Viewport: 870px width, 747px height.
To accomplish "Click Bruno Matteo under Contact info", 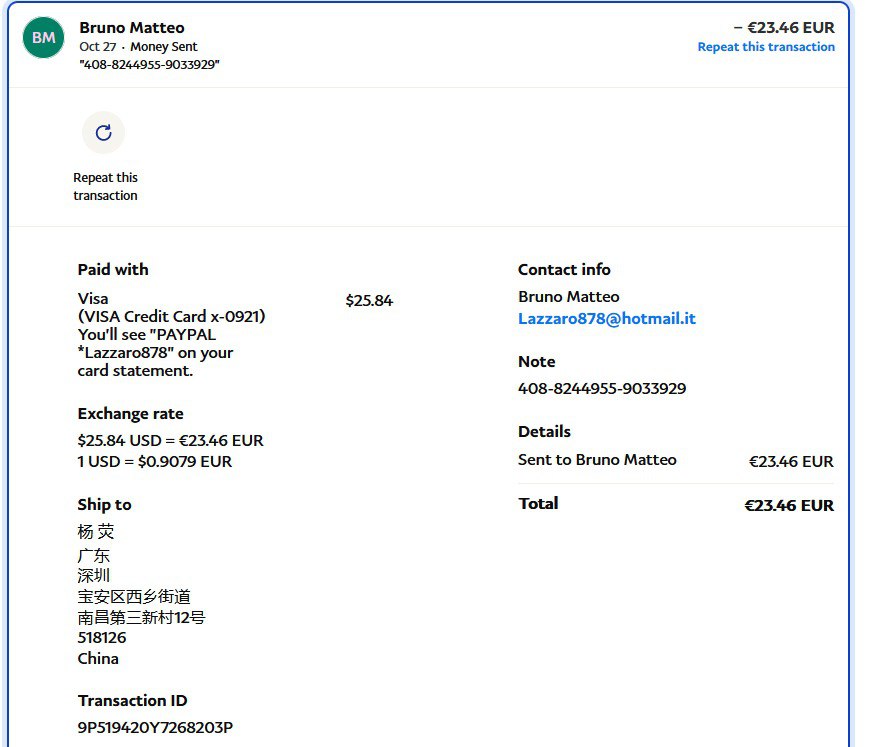I will (x=568, y=297).
